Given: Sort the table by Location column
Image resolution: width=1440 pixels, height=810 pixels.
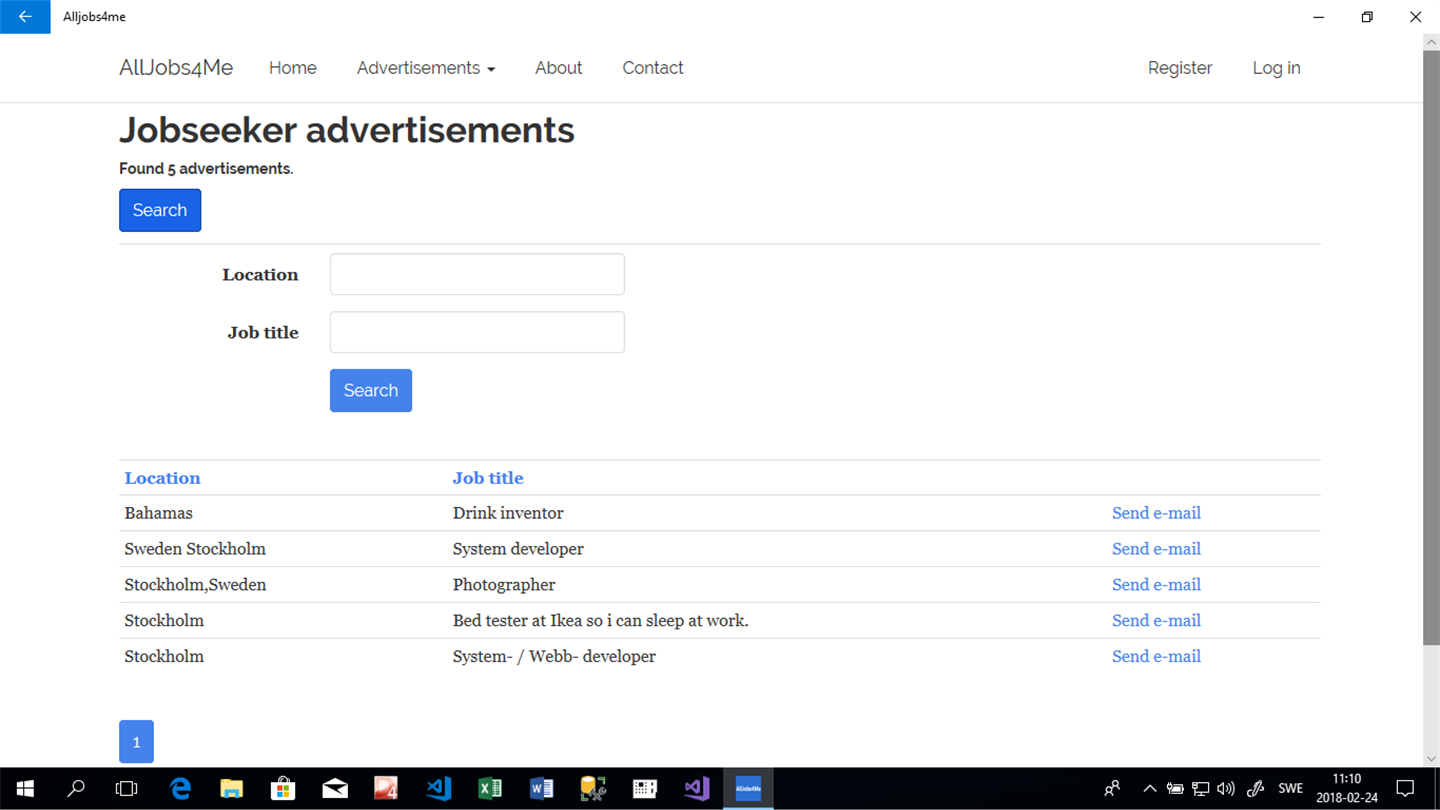Looking at the screenshot, I should click(162, 478).
